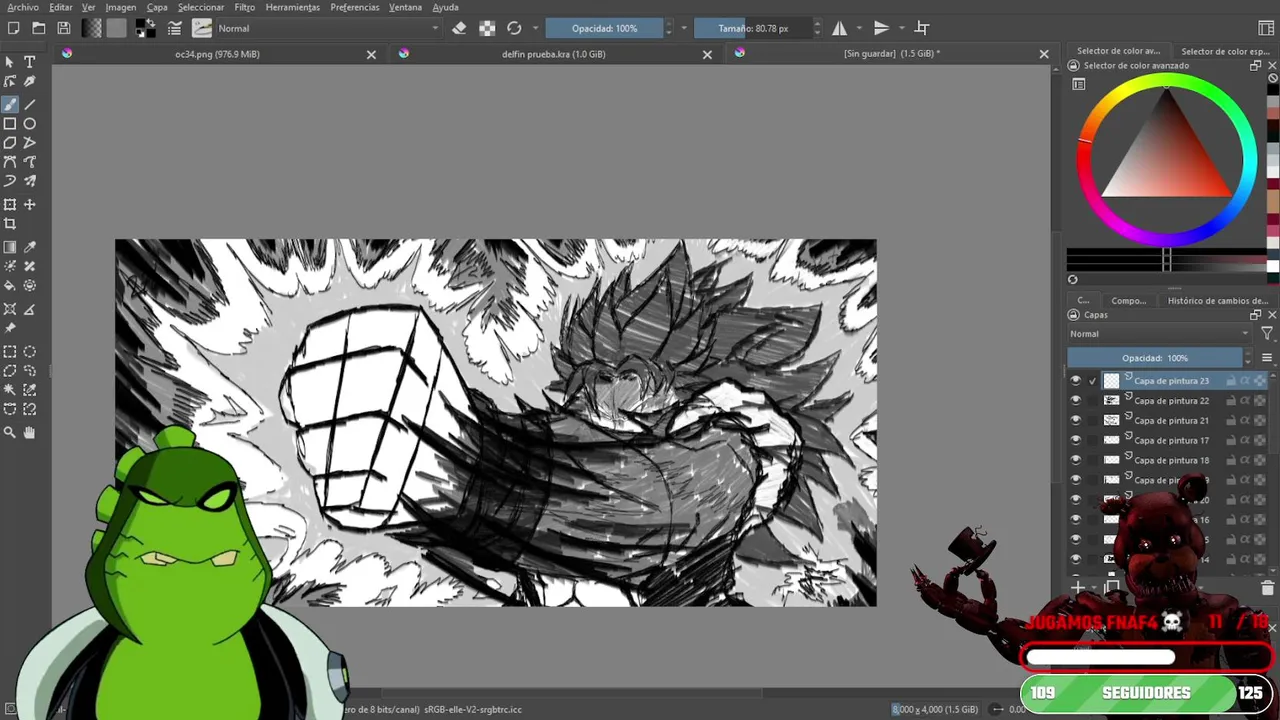Select the Line tool
Screen dimensions: 1280x720
coord(30,104)
